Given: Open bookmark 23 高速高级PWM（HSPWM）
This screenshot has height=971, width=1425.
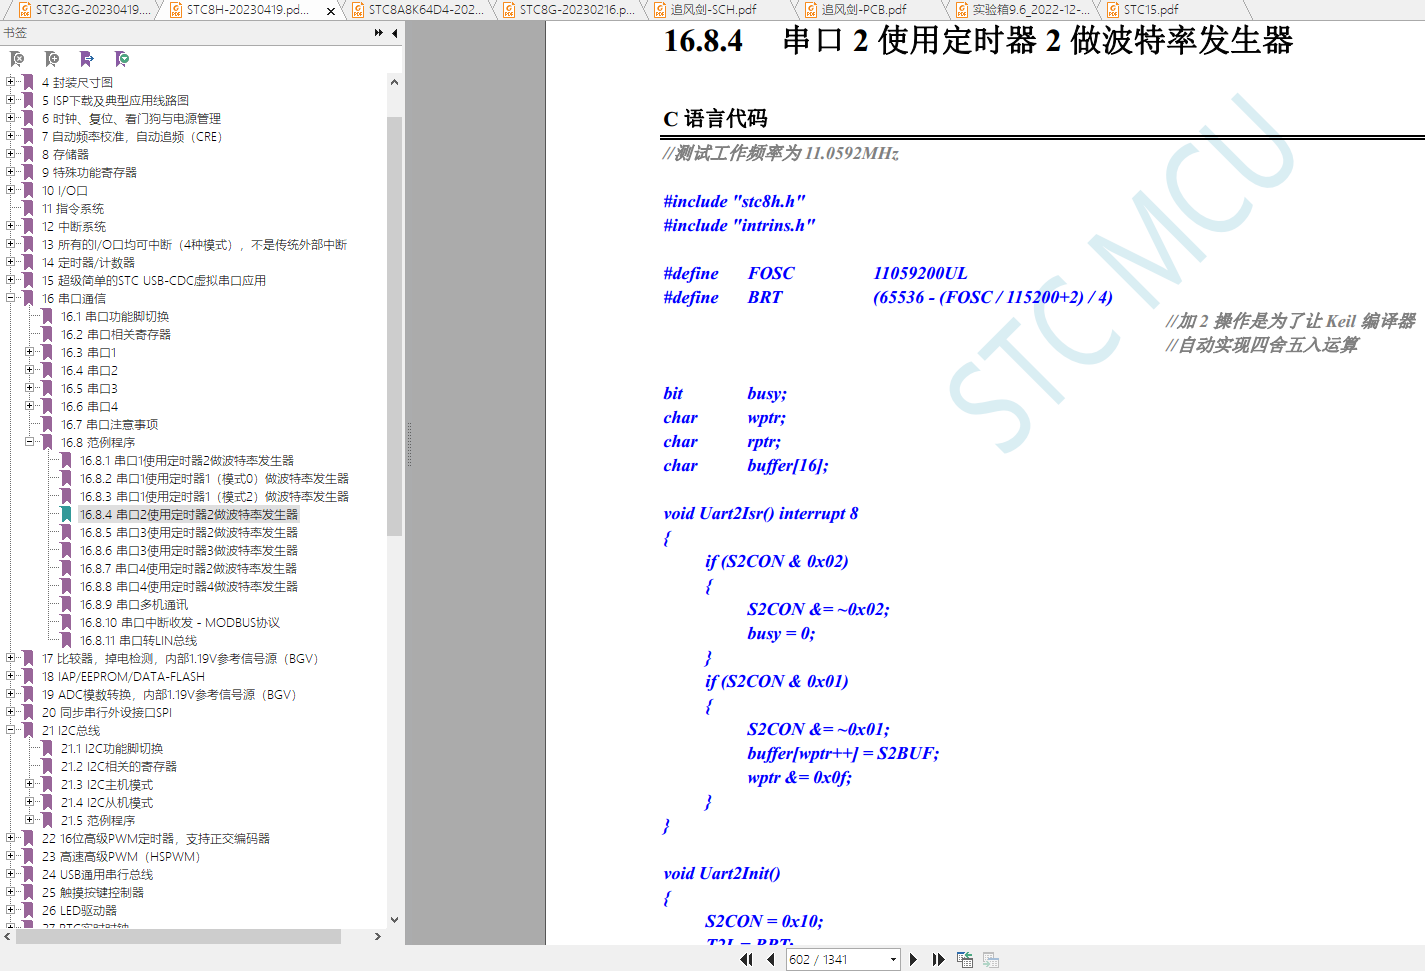Looking at the screenshot, I should click(121, 857).
